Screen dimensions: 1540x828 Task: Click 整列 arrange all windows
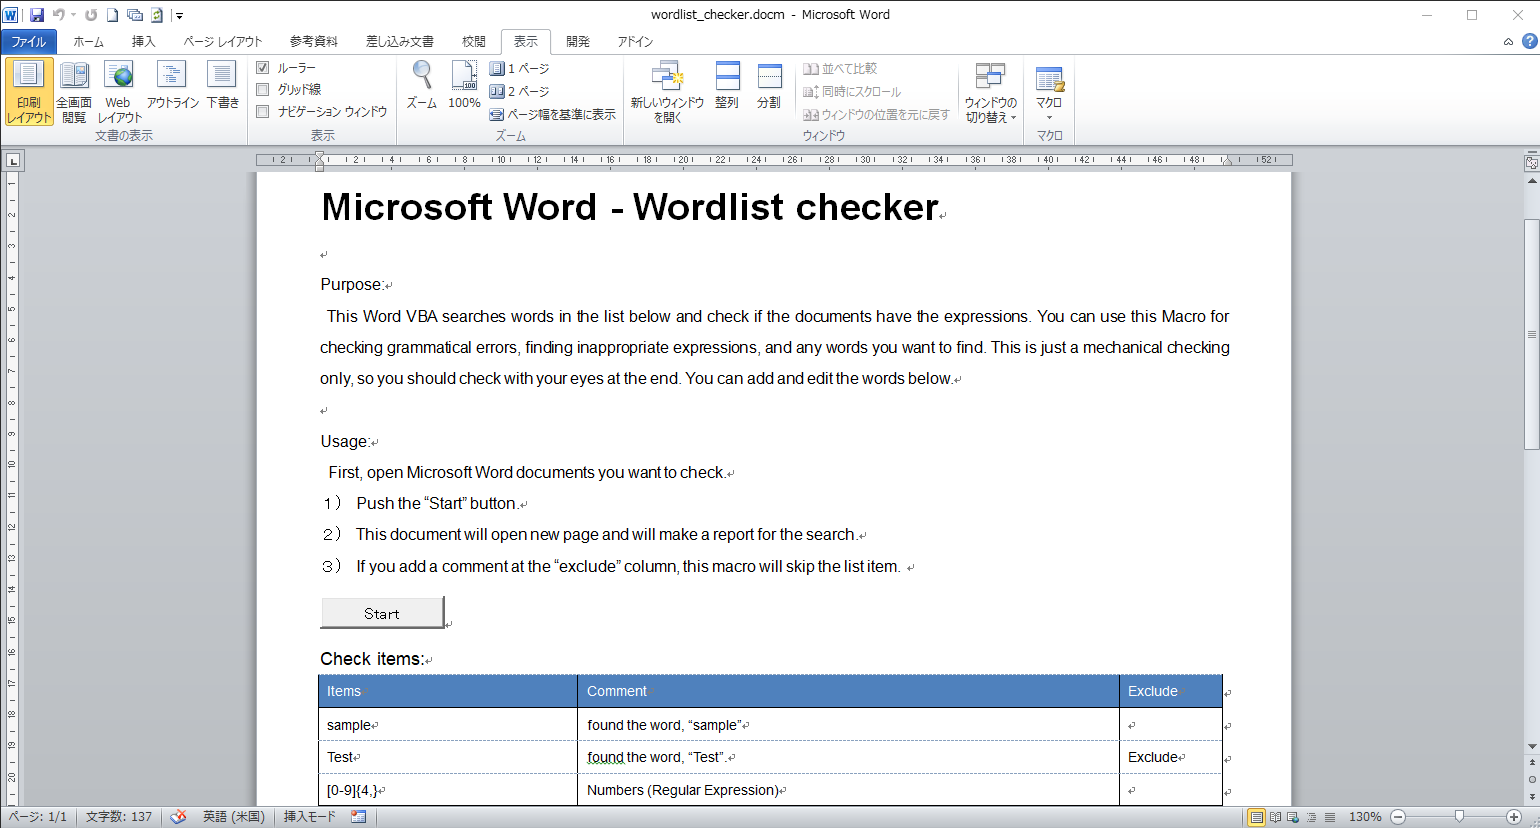click(x=727, y=85)
